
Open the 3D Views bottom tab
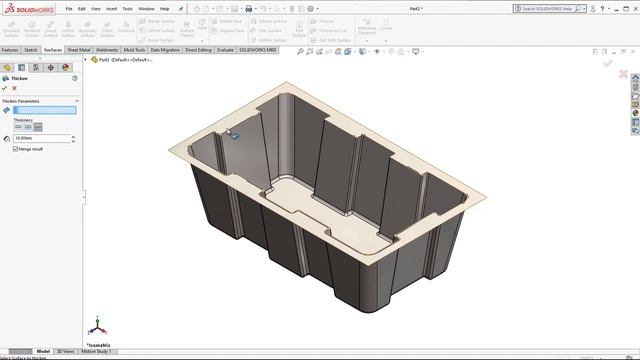click(x=66, y=351)
